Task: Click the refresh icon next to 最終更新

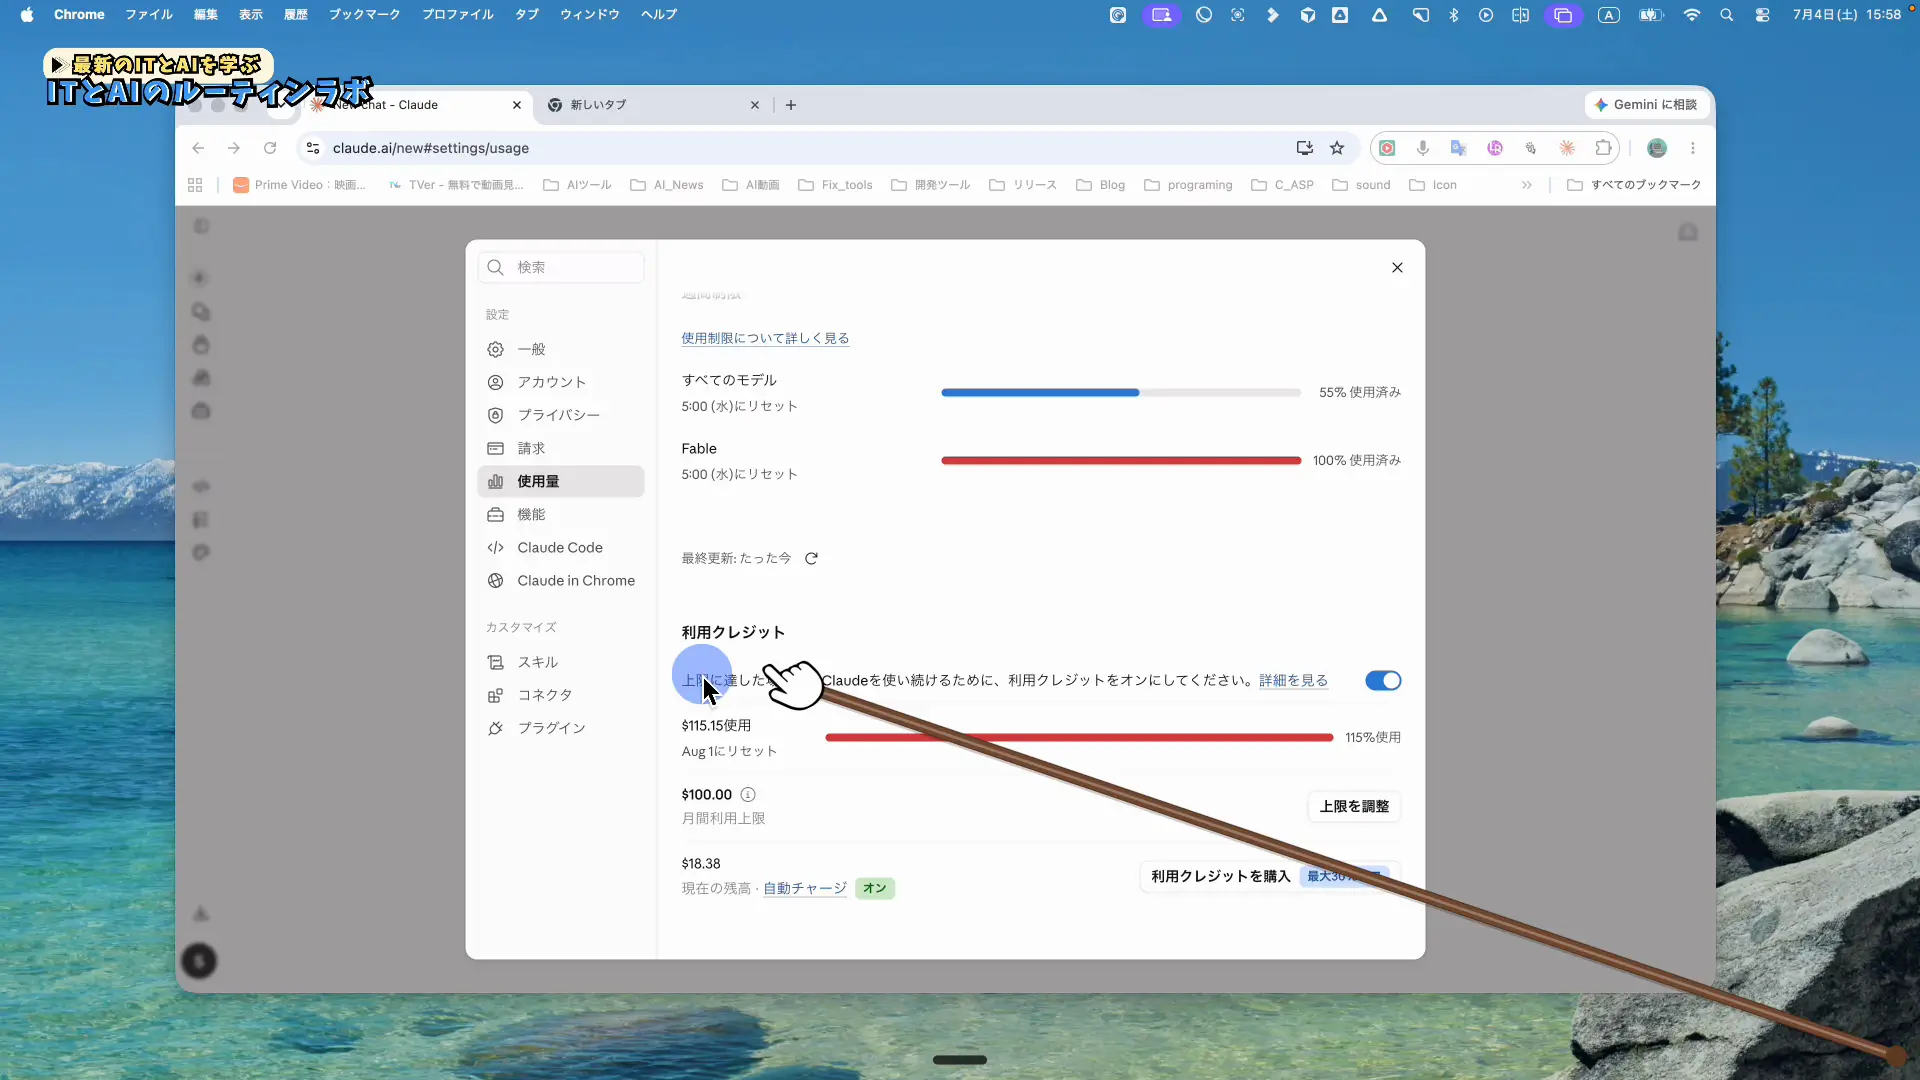Action: [x=811, y=558]
